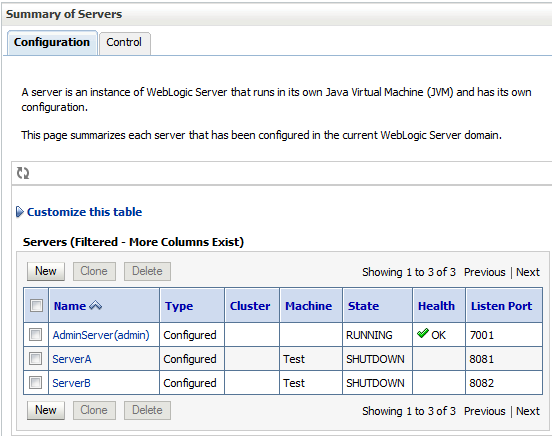Viewport: 552px width, 436px height.
Task: Open the Customize this table link
Action: (x=84, y=212)
